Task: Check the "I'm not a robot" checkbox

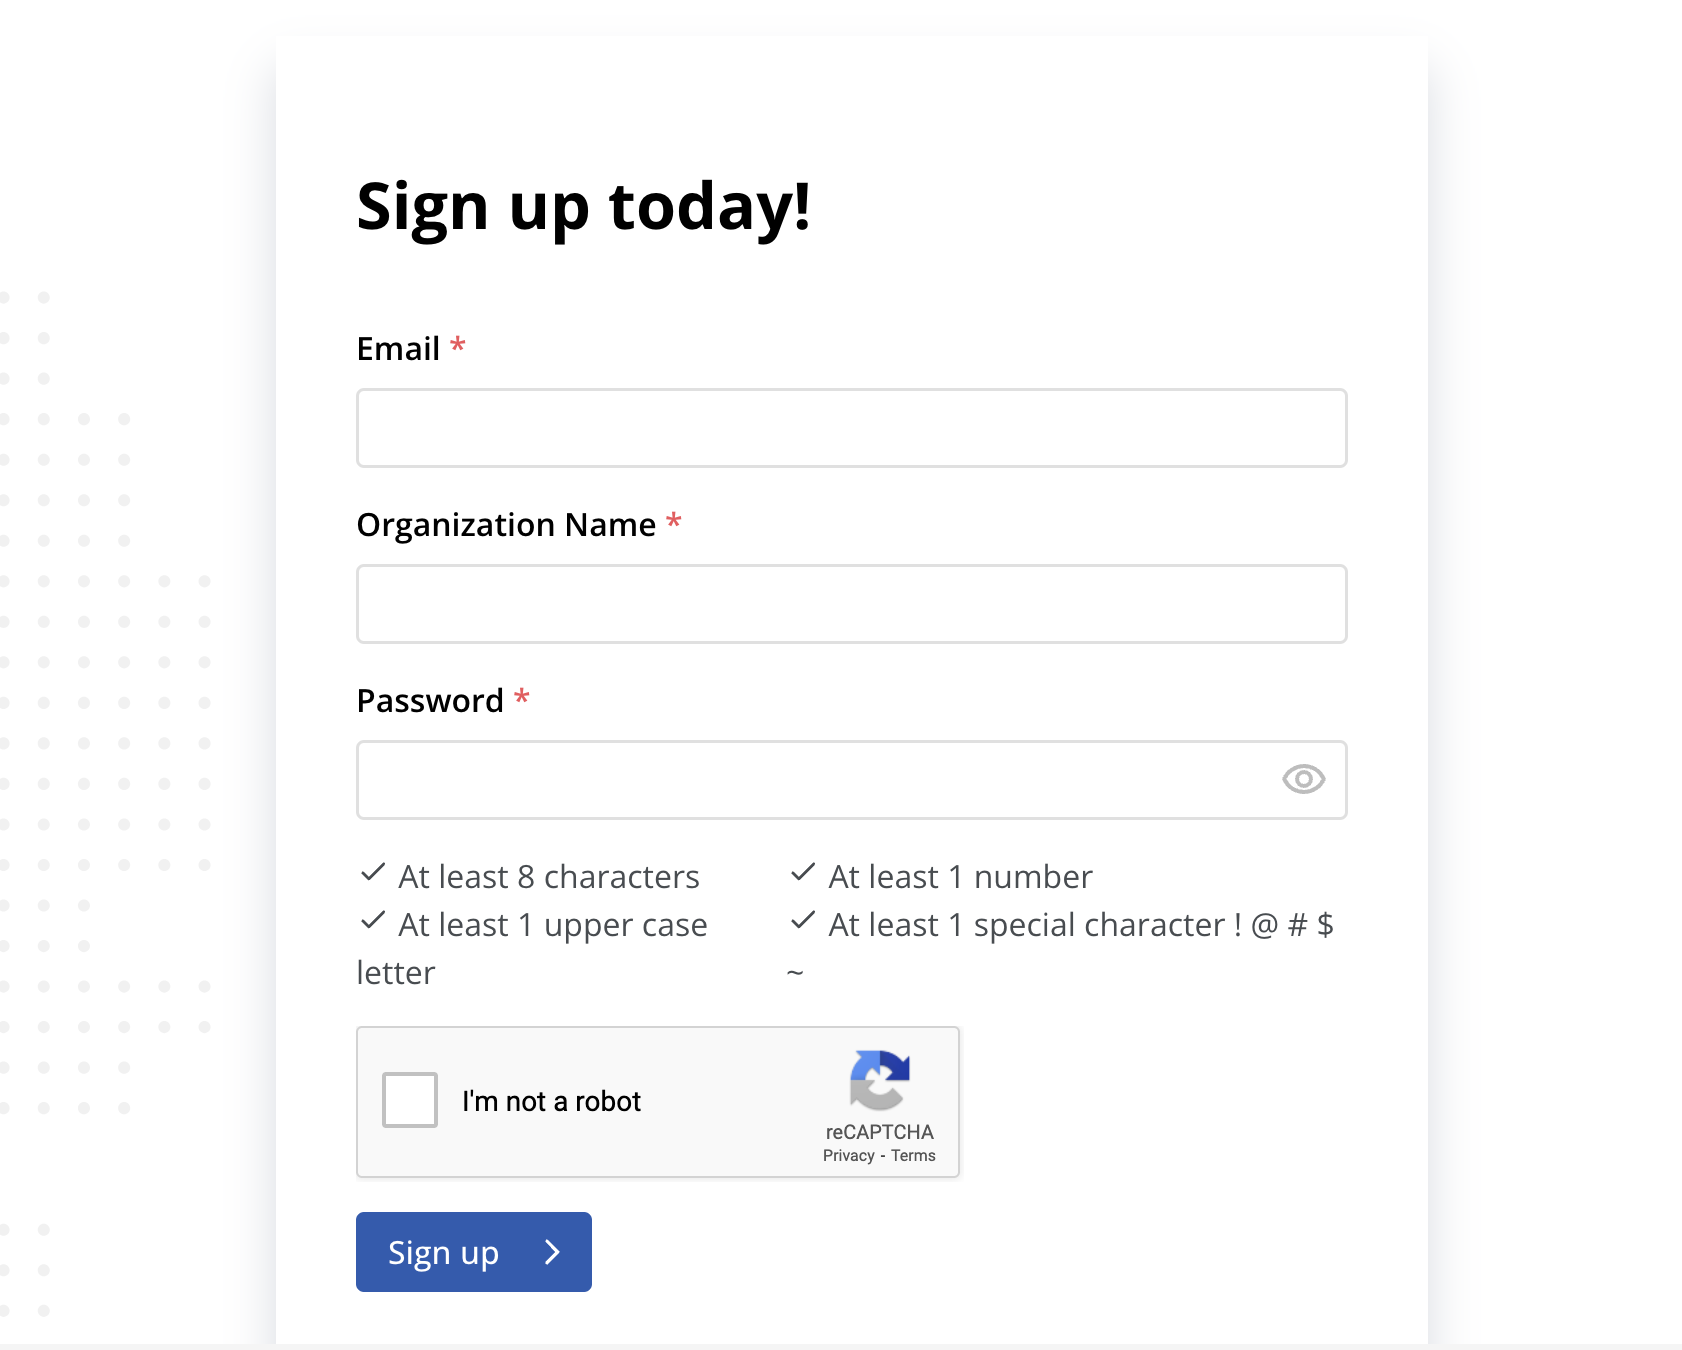Action: point(410,1100)
